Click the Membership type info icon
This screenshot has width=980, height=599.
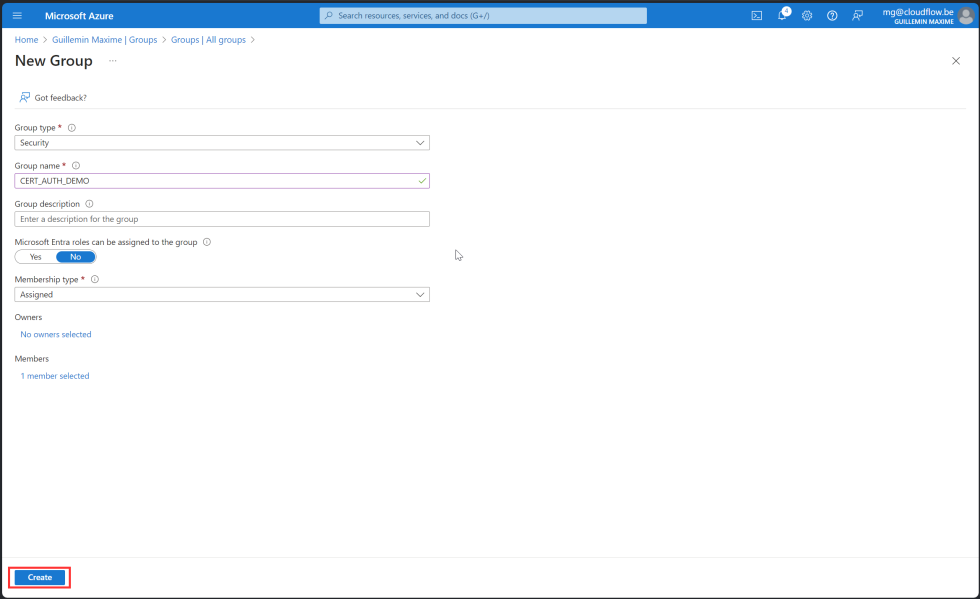pos(93,279)
